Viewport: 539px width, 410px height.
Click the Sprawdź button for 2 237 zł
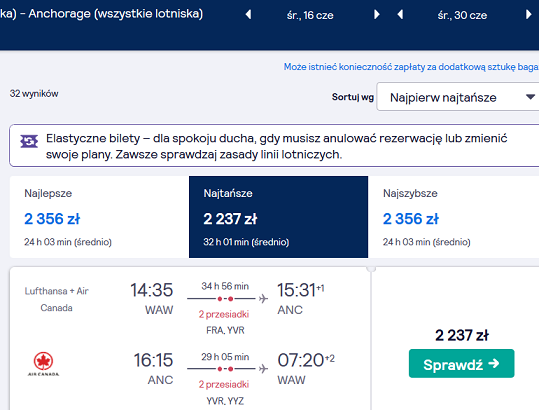pyautogui.click(x=461, y=364)
